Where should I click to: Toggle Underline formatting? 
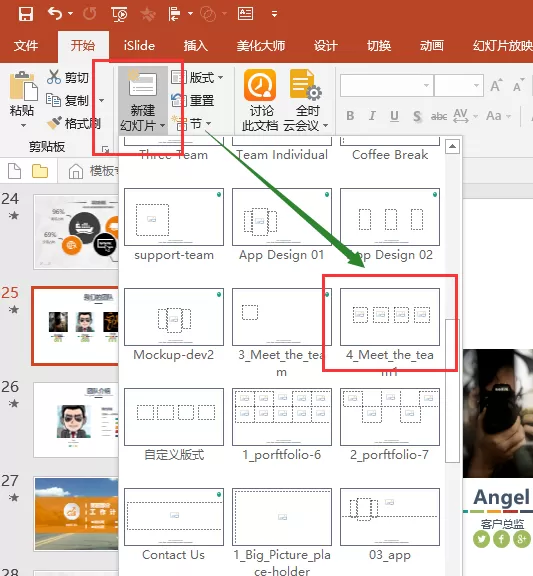pyautogui.click(x=394, y=116)
